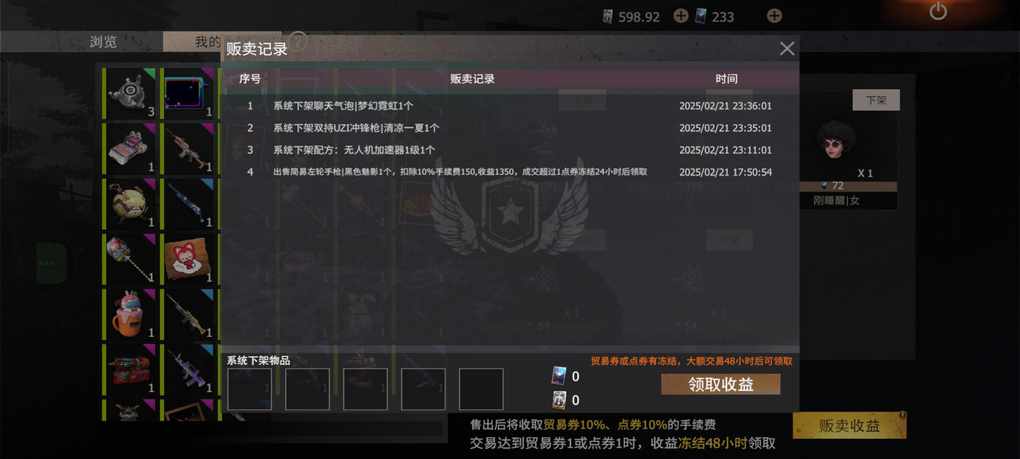Close the 贩卖记录 dialog

(787, 49)
